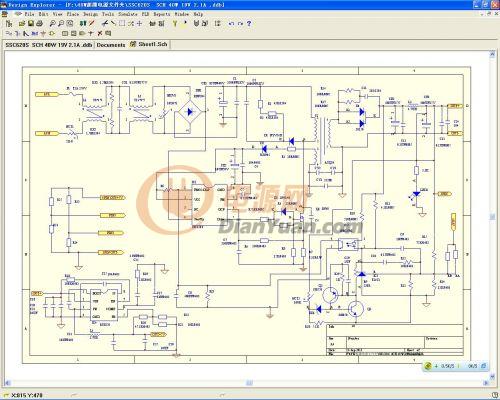
Task: Select inside area with the dashed-rectangle icon
Action: click(x=122, y=23)
